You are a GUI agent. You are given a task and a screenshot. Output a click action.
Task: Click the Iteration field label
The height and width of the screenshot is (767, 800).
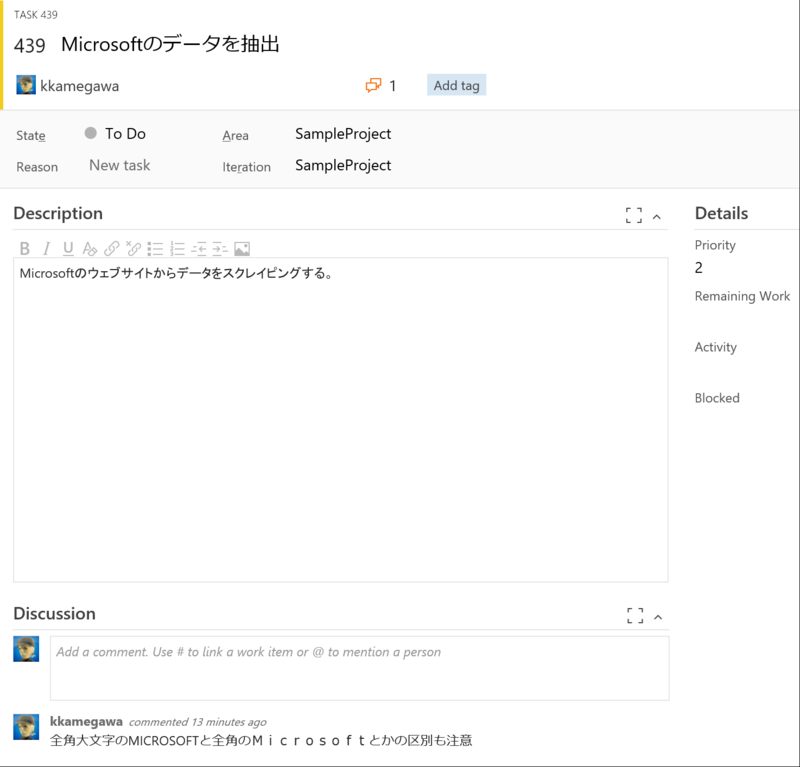246,167
